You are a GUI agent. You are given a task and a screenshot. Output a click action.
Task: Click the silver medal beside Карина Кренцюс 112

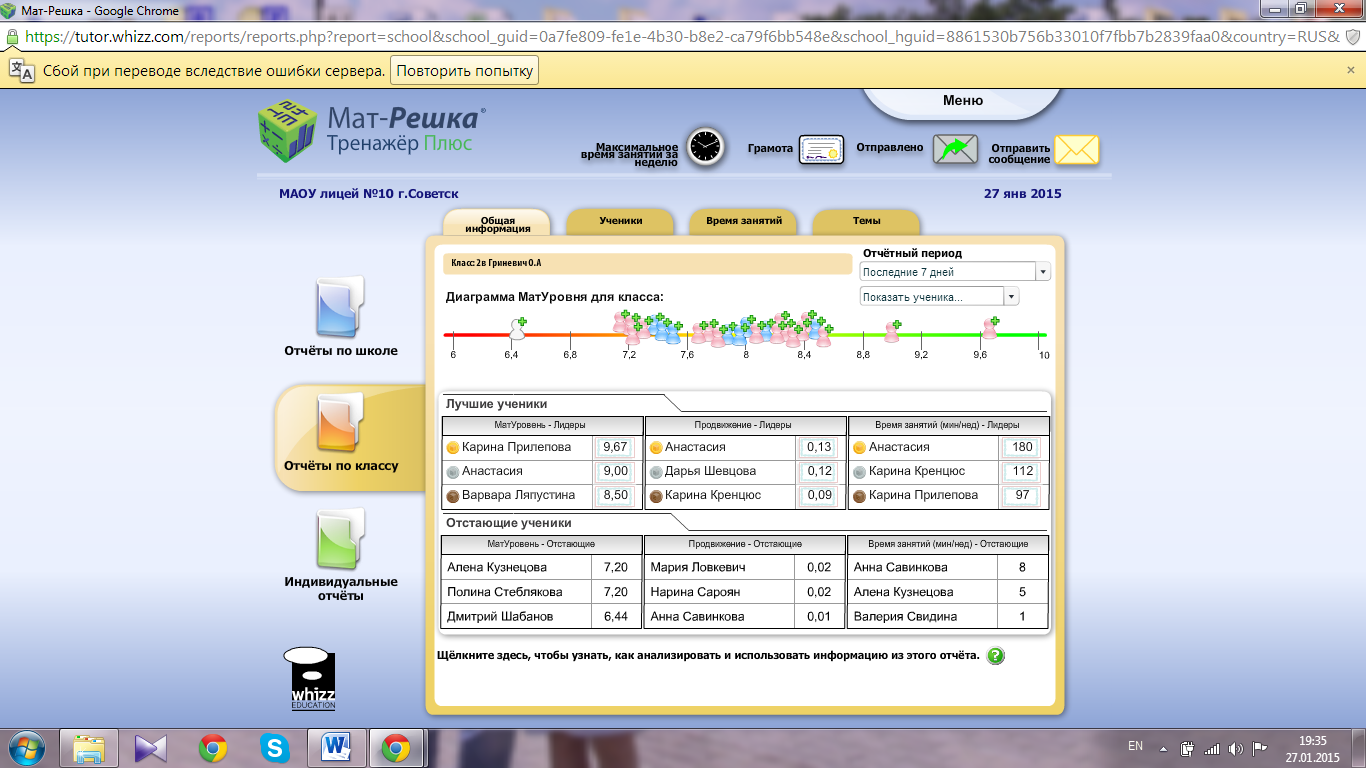click(x=860, y=472)
